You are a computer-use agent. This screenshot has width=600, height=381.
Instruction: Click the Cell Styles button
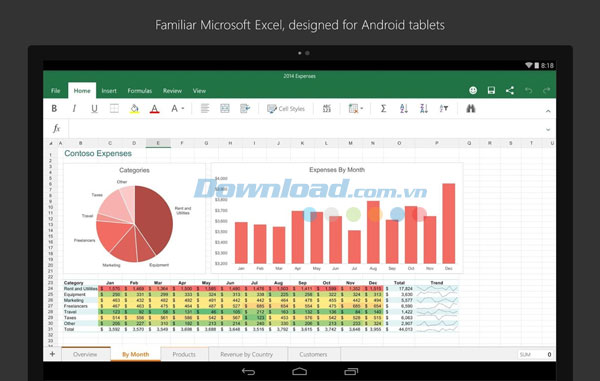click(x=286, y=109)
